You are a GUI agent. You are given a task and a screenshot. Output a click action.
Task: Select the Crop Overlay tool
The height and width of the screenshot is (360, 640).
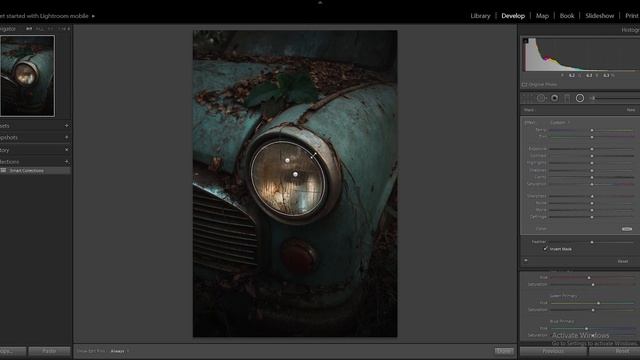527,98
